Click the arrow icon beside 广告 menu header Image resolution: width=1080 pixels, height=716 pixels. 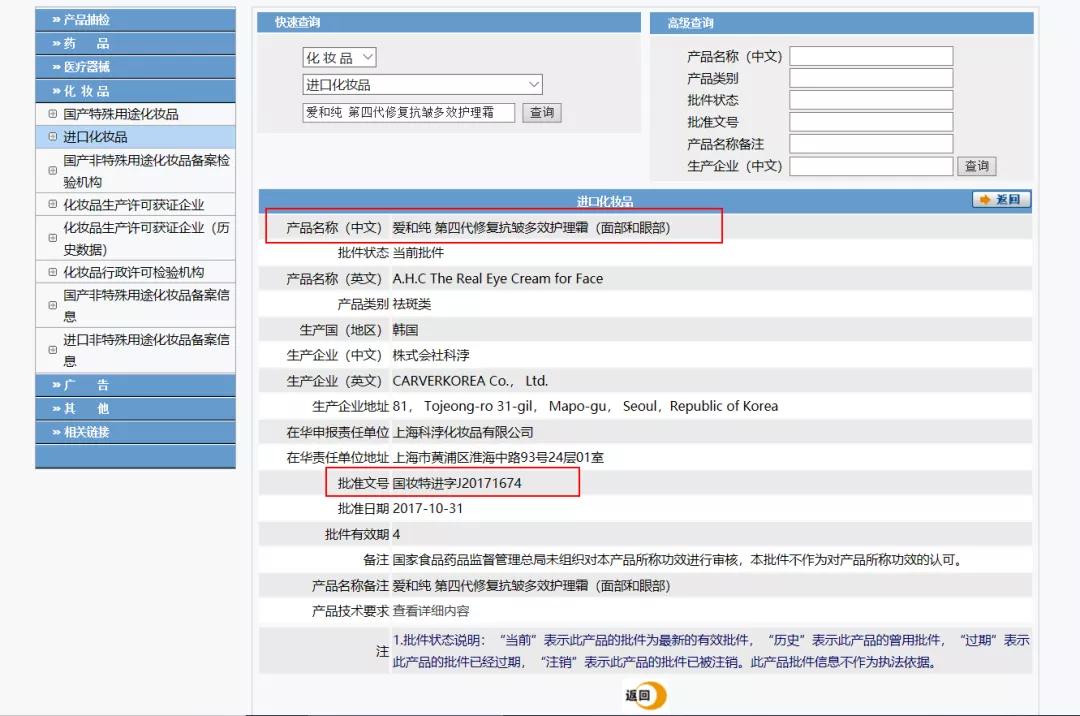54,384
